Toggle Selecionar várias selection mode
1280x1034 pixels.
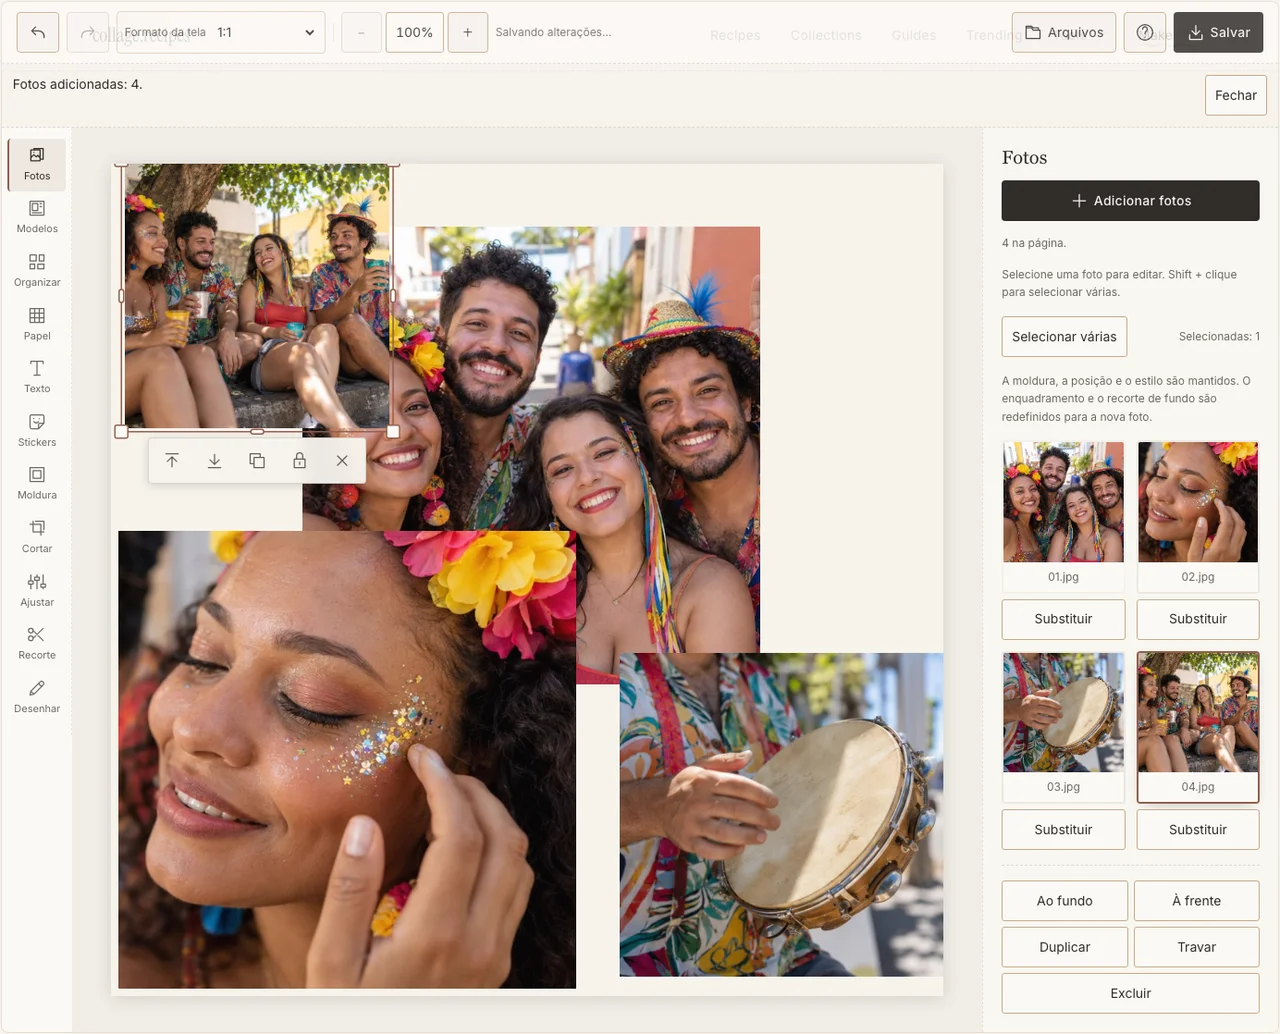[1064, 337]
